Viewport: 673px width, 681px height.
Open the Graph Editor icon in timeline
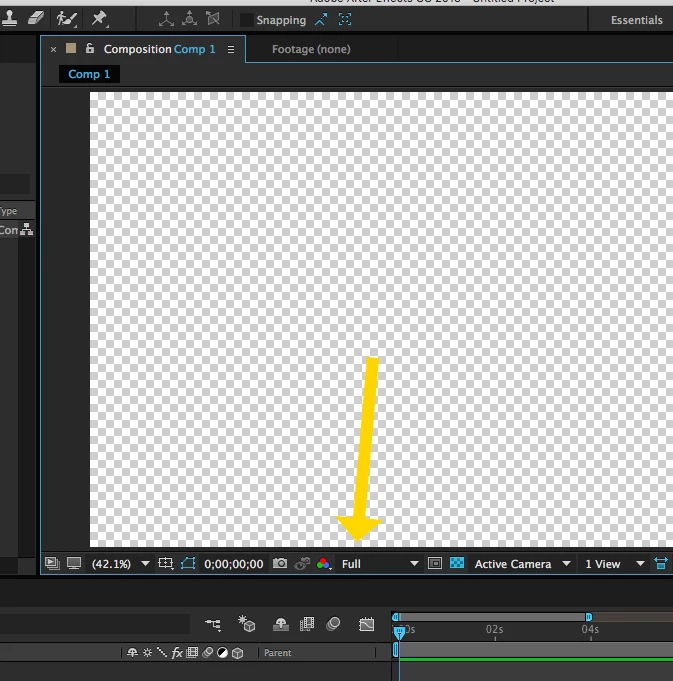pyautogui.click(x=366, y=624)
